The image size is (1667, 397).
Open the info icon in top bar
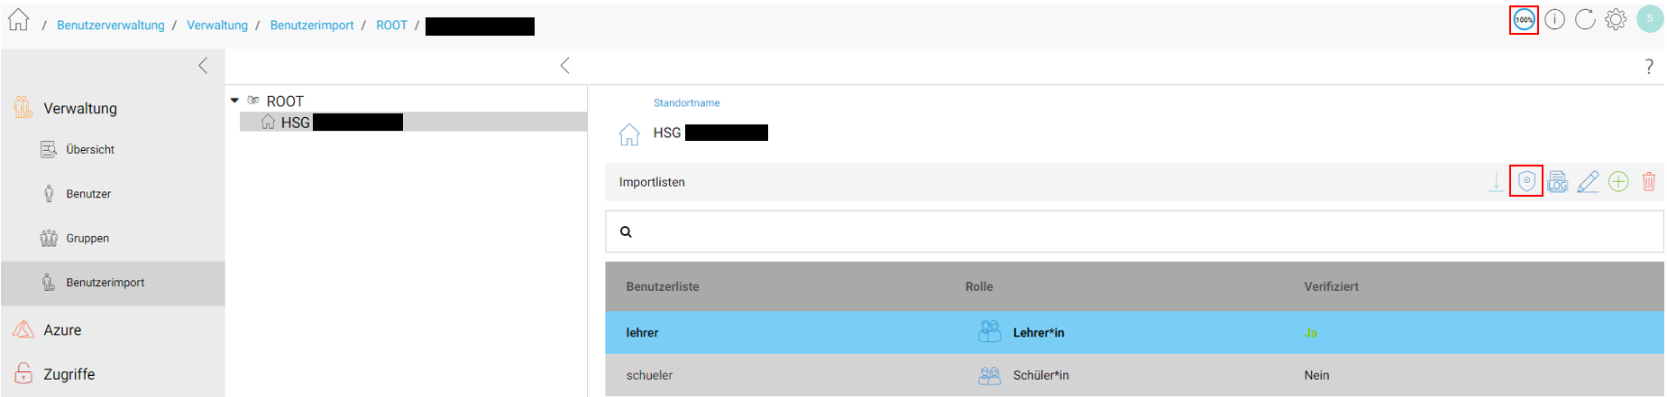tap(1554, 19)
